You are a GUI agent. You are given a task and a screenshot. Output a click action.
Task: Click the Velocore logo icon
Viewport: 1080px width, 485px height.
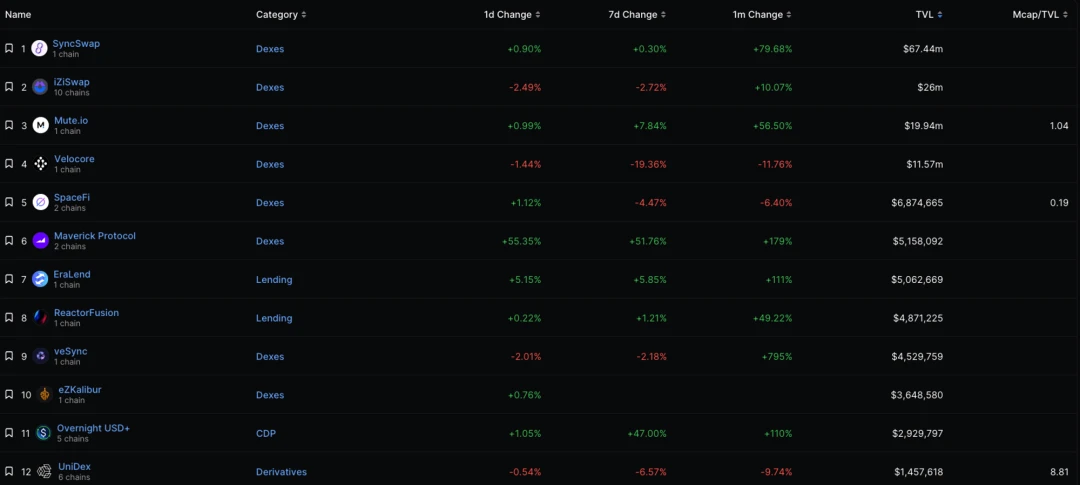pos(40,164)
